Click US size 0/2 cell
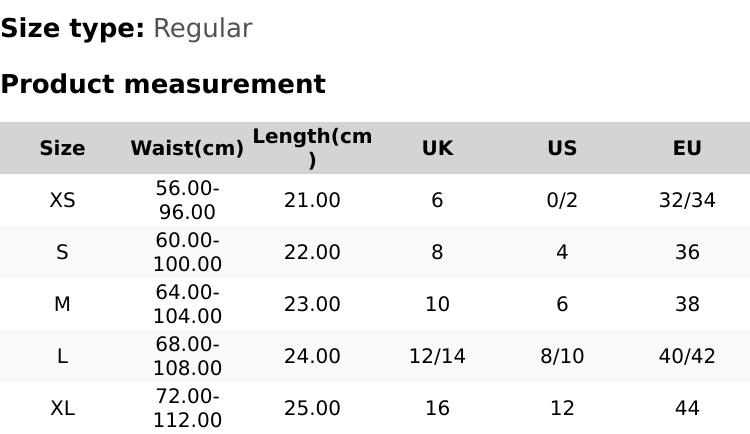This screenshot has width=750, height=434. (562, 200)
